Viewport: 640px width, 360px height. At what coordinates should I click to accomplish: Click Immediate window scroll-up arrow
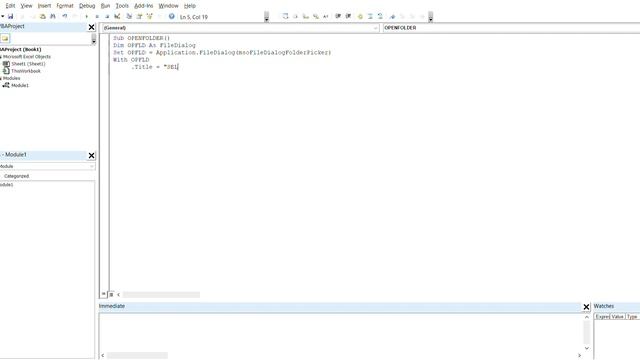click(587, 317)
